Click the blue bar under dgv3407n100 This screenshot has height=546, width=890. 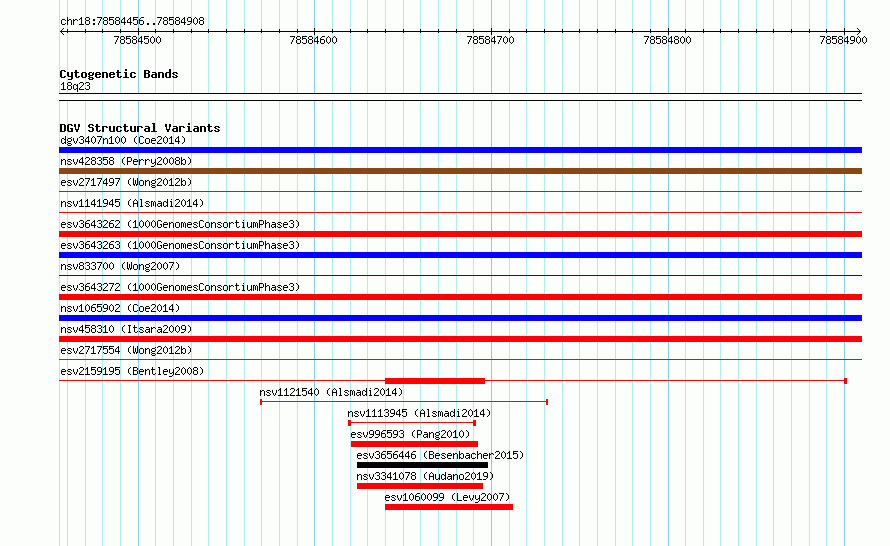pos(460,150)
